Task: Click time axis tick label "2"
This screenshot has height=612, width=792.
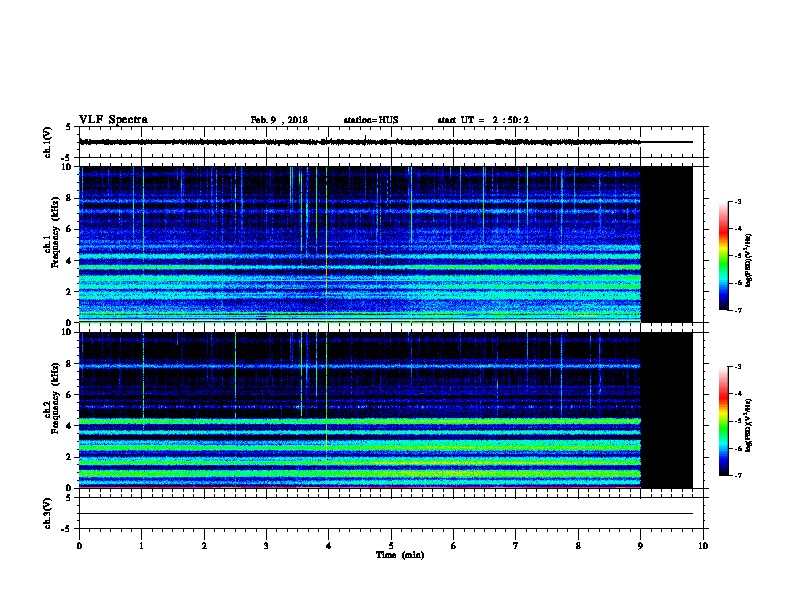Action: 204,546
